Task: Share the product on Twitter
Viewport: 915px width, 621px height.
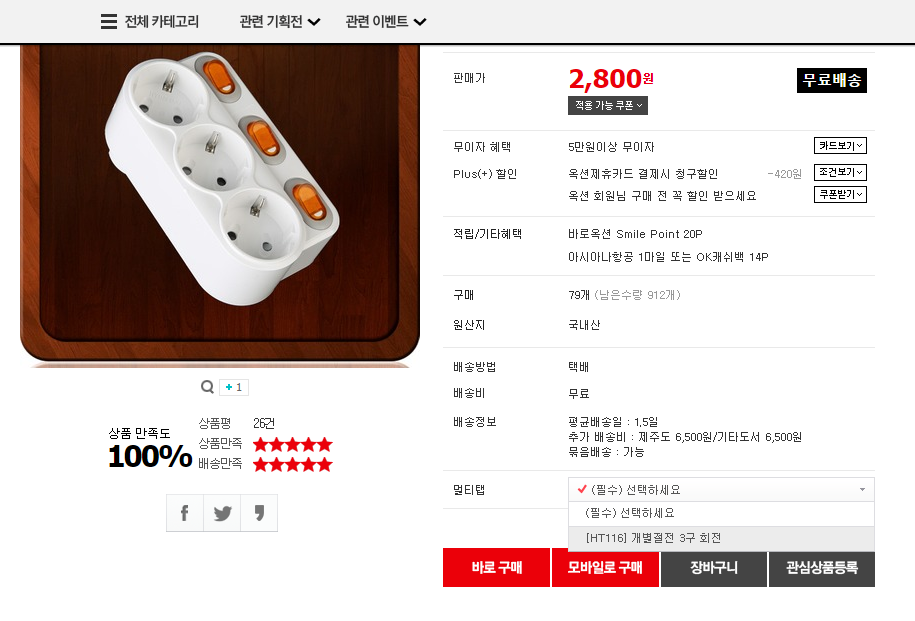Action: point(222,513)
